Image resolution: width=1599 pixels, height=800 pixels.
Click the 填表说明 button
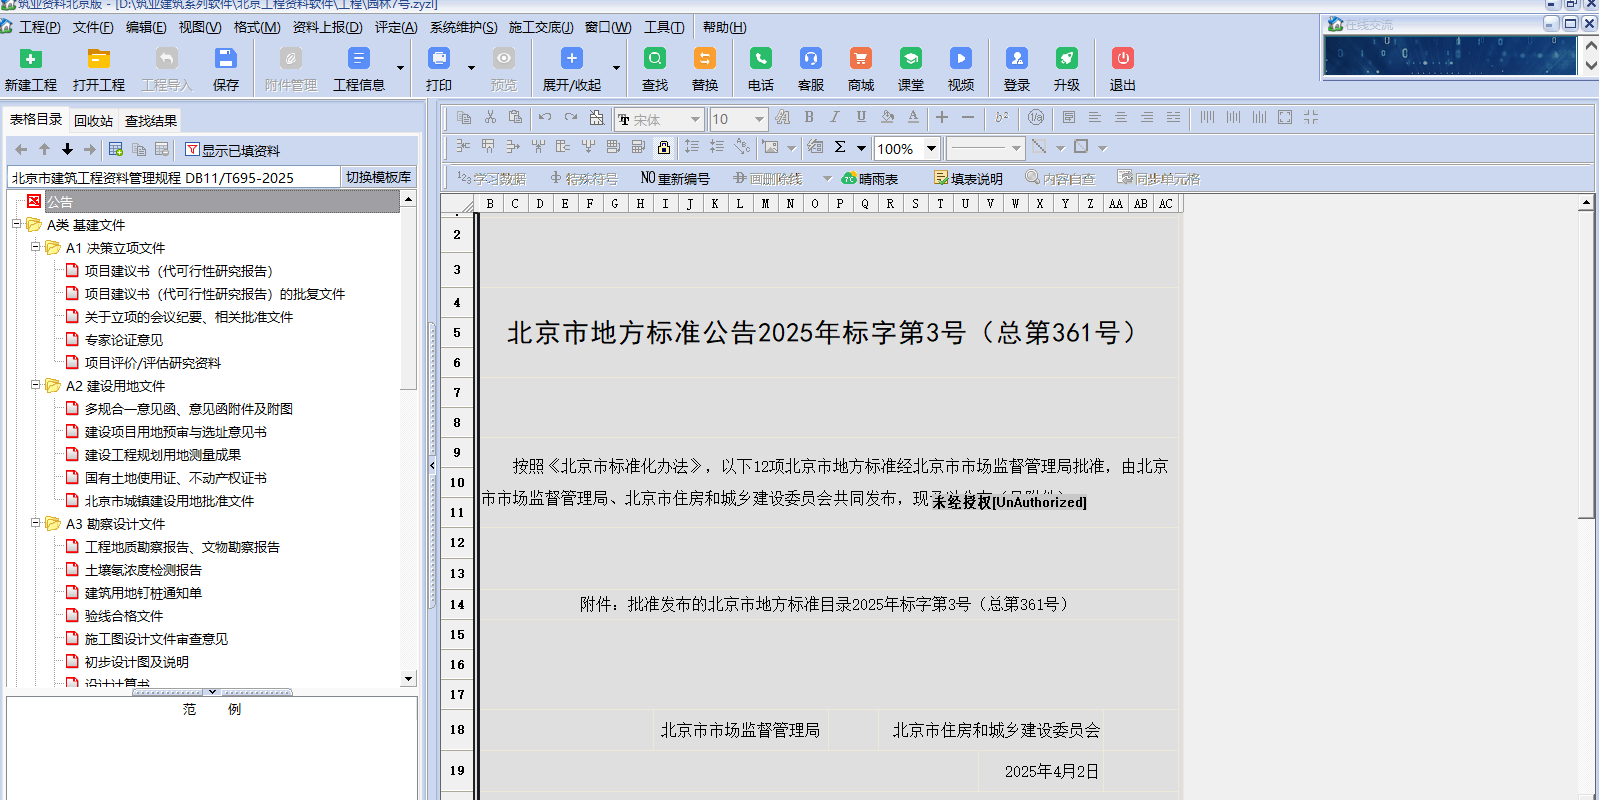pyautogui.click(x=968, y=179)
